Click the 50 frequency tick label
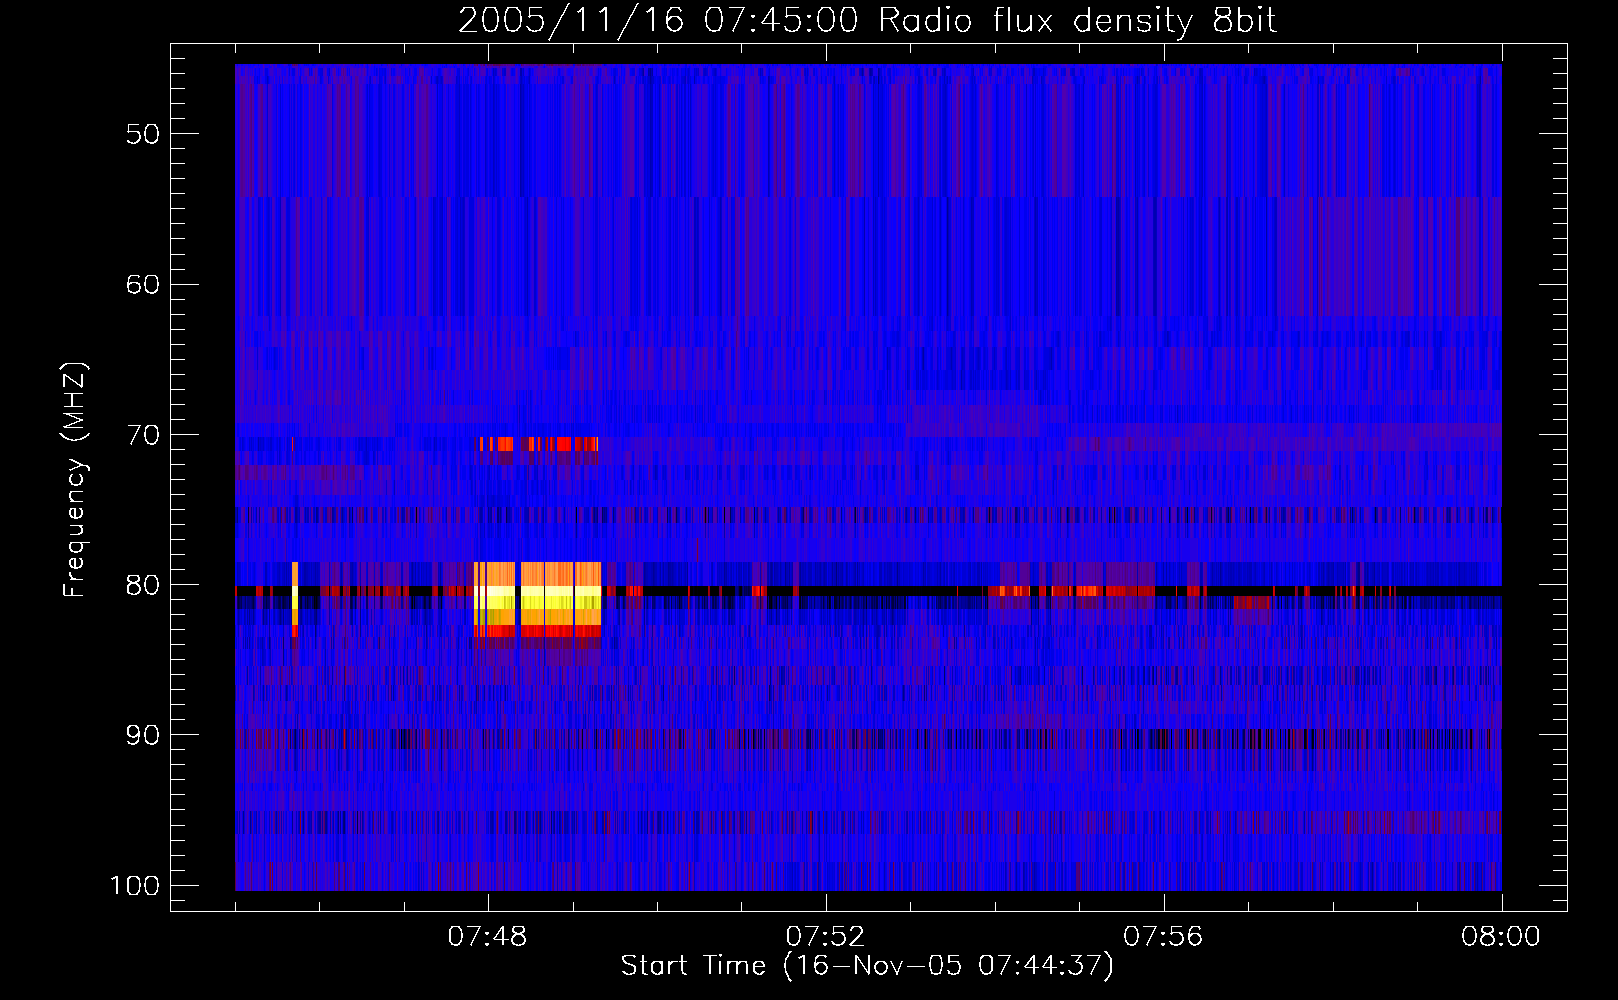Viewport: 1618px width, 1000px height. click(143, 134)
